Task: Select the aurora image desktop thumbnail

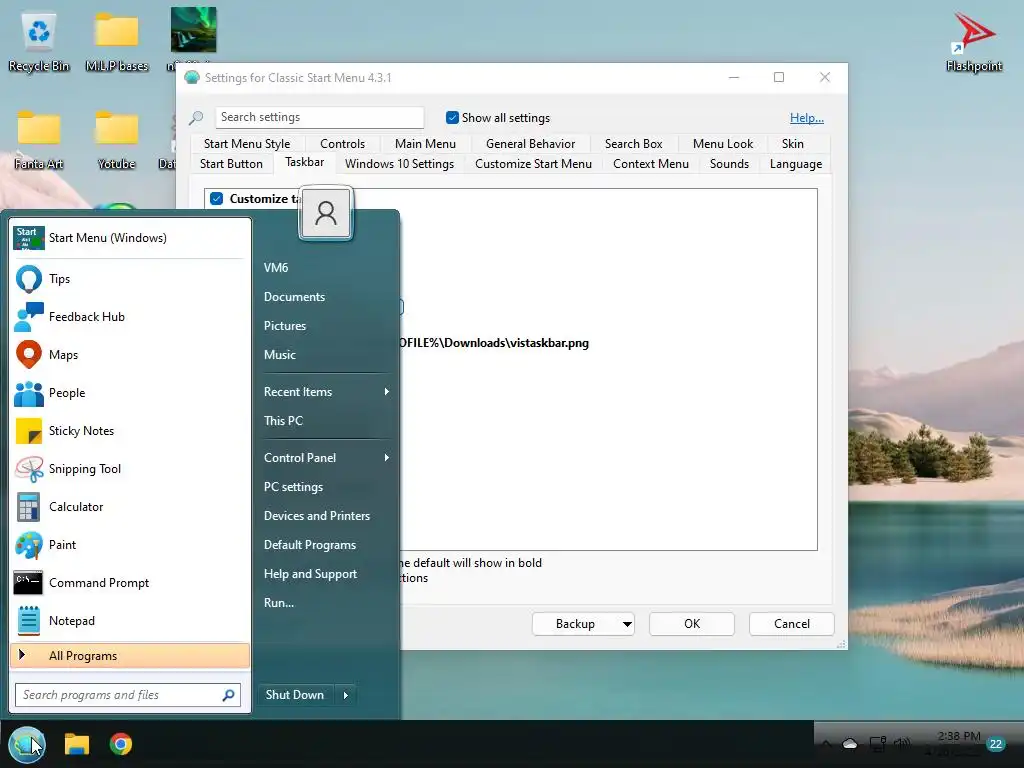Action: tap(193, 30)
